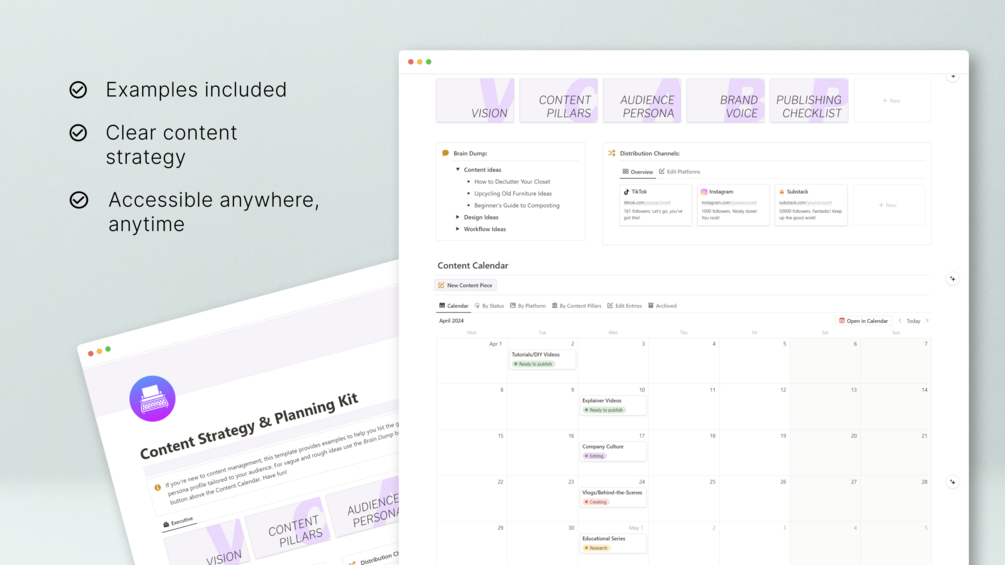The height and width of the screenshot is (565, 1005).
Task: Switch to the Overview tab in Distribution Channels
Action: click(x=638, y=172)
